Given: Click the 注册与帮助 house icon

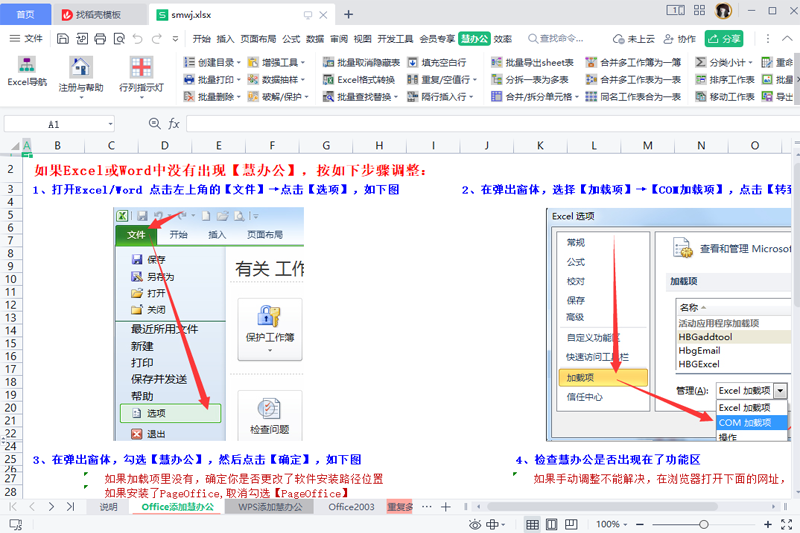Looking at the screenshot, I should pos(81,67).
